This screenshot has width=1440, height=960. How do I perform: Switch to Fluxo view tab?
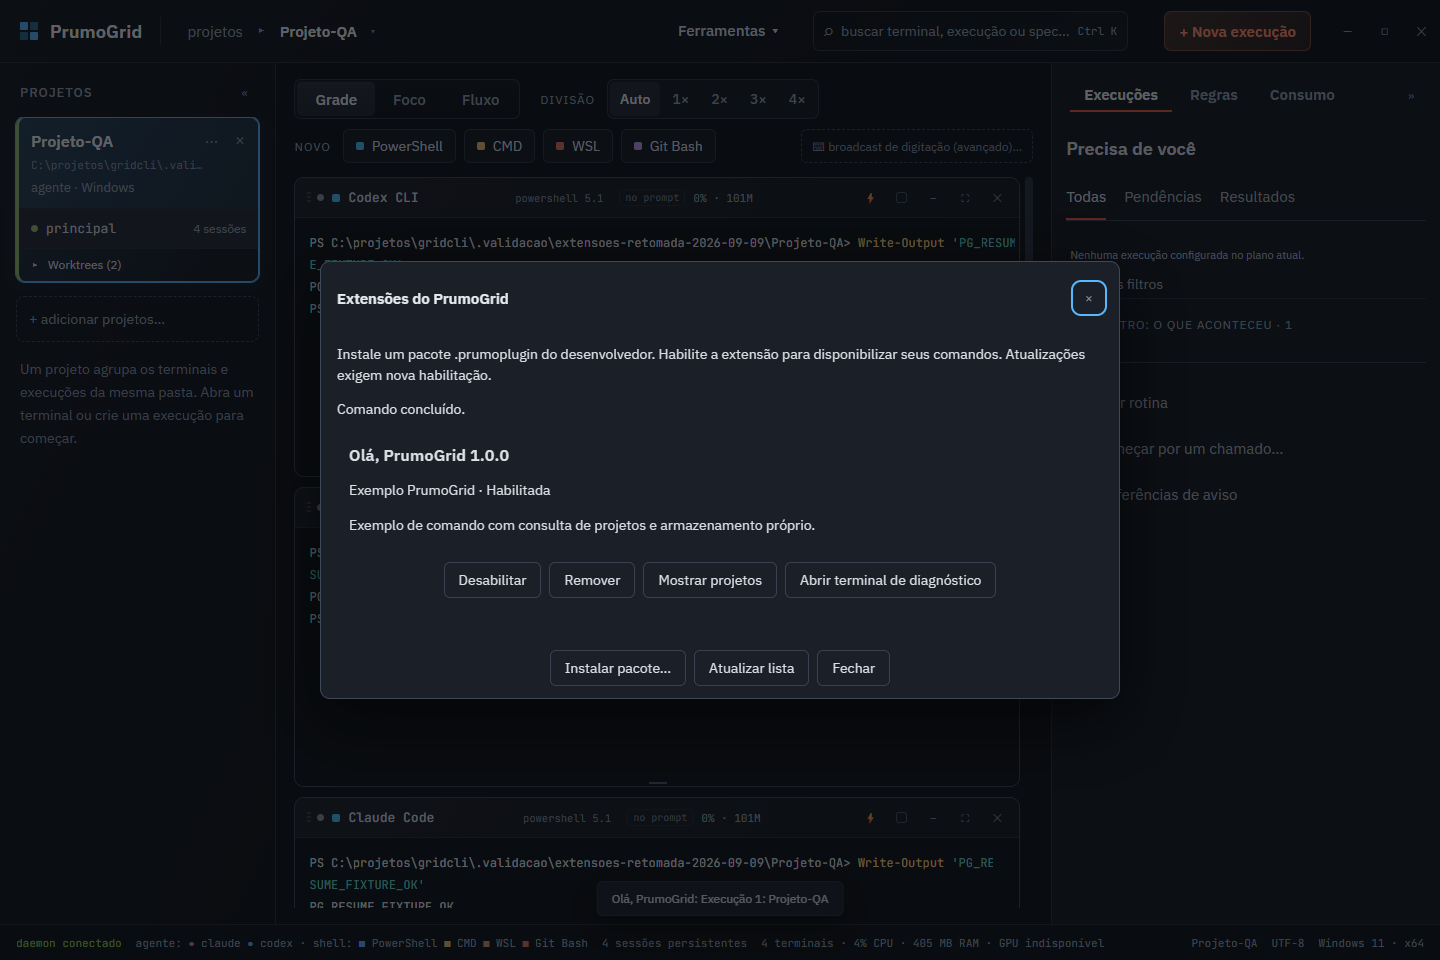[480, 100]
